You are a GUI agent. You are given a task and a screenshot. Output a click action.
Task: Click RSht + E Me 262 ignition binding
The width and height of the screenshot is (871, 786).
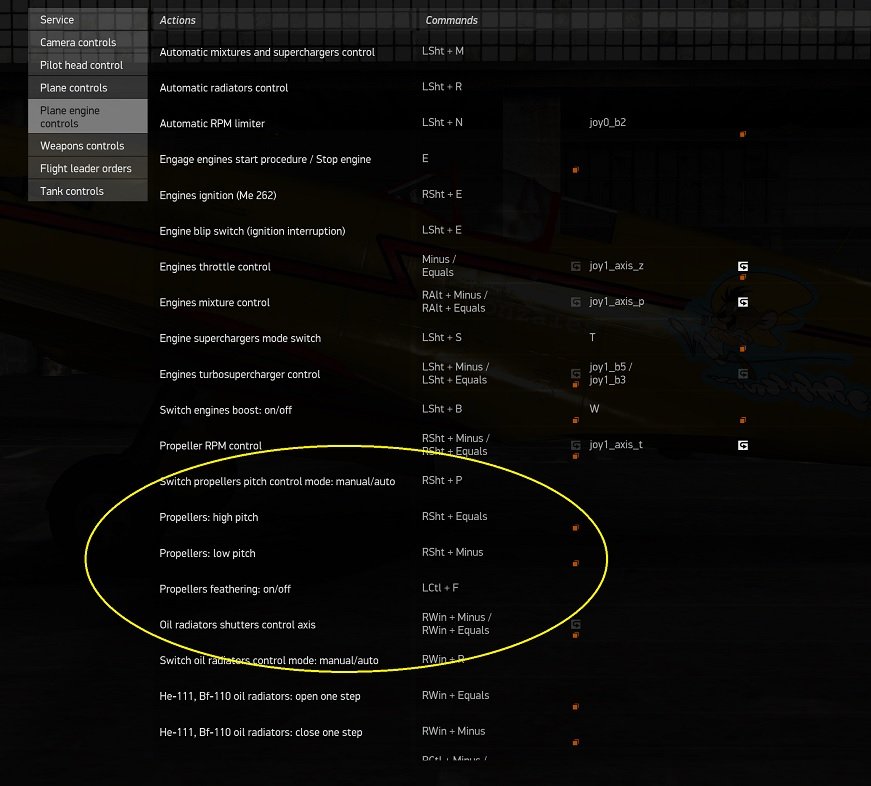coord(442,194)
